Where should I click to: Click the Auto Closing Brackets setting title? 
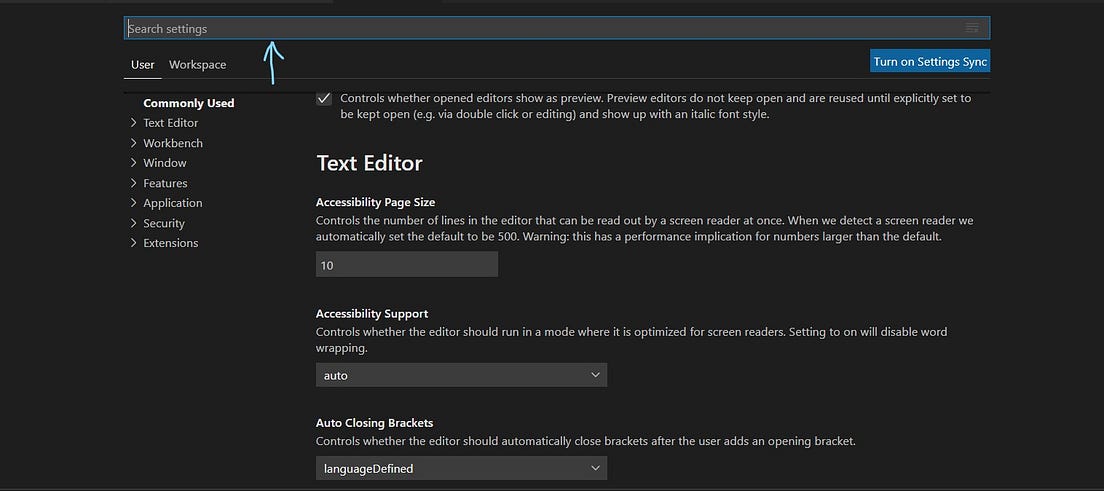point(375,423)
